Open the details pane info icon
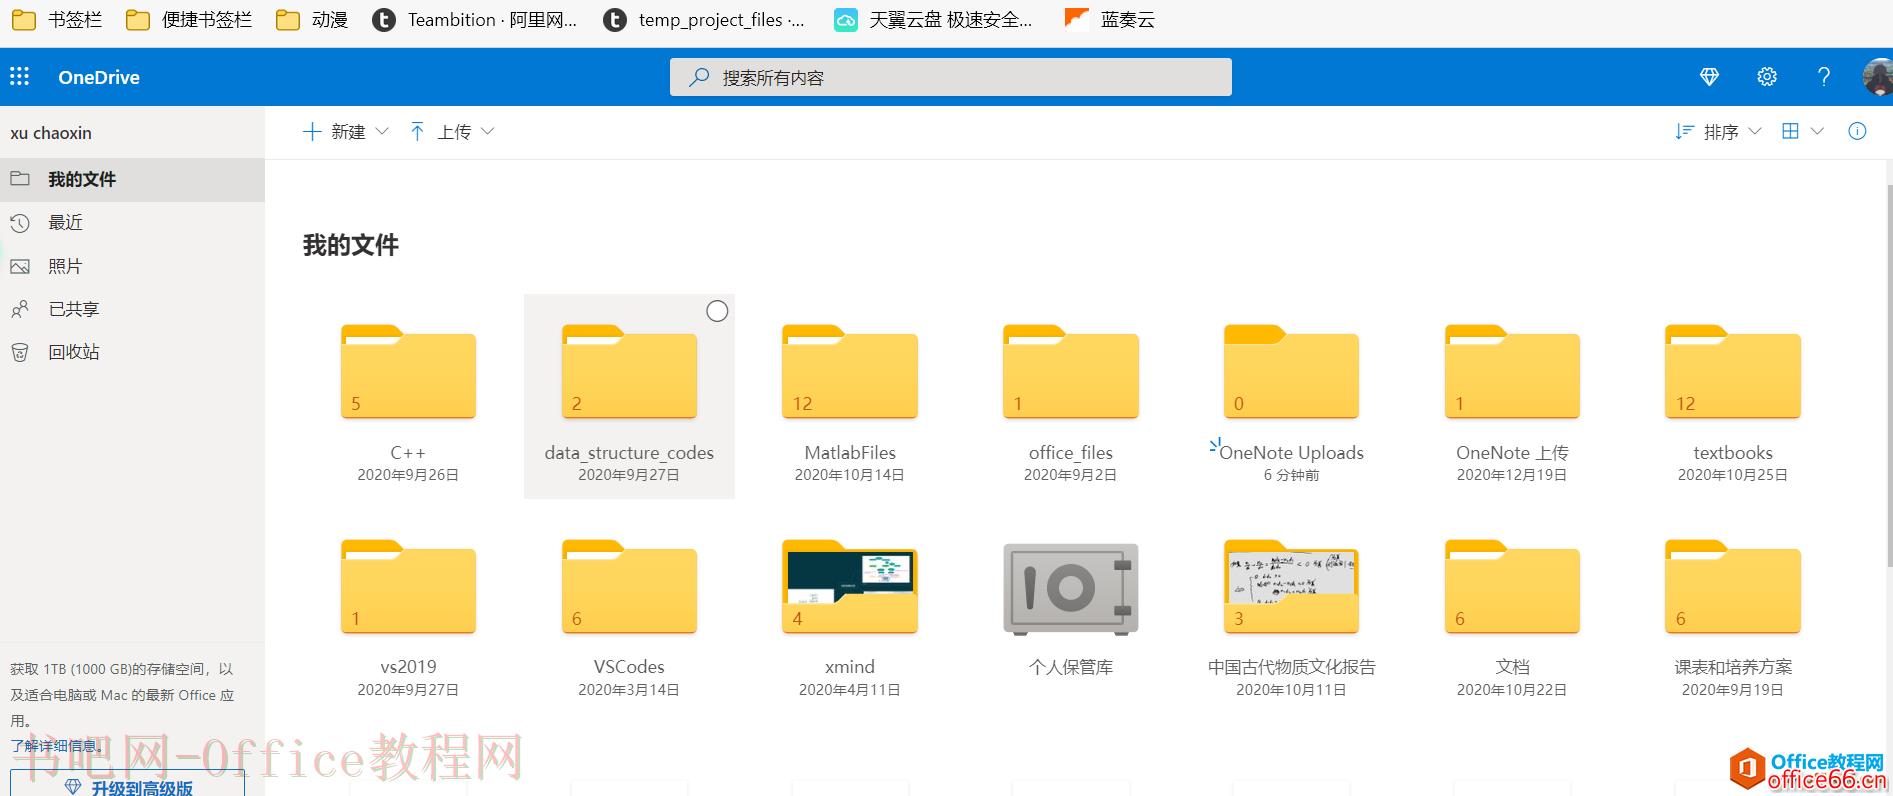Viewport: 1893px width, 796px height. coord(1857,131)
